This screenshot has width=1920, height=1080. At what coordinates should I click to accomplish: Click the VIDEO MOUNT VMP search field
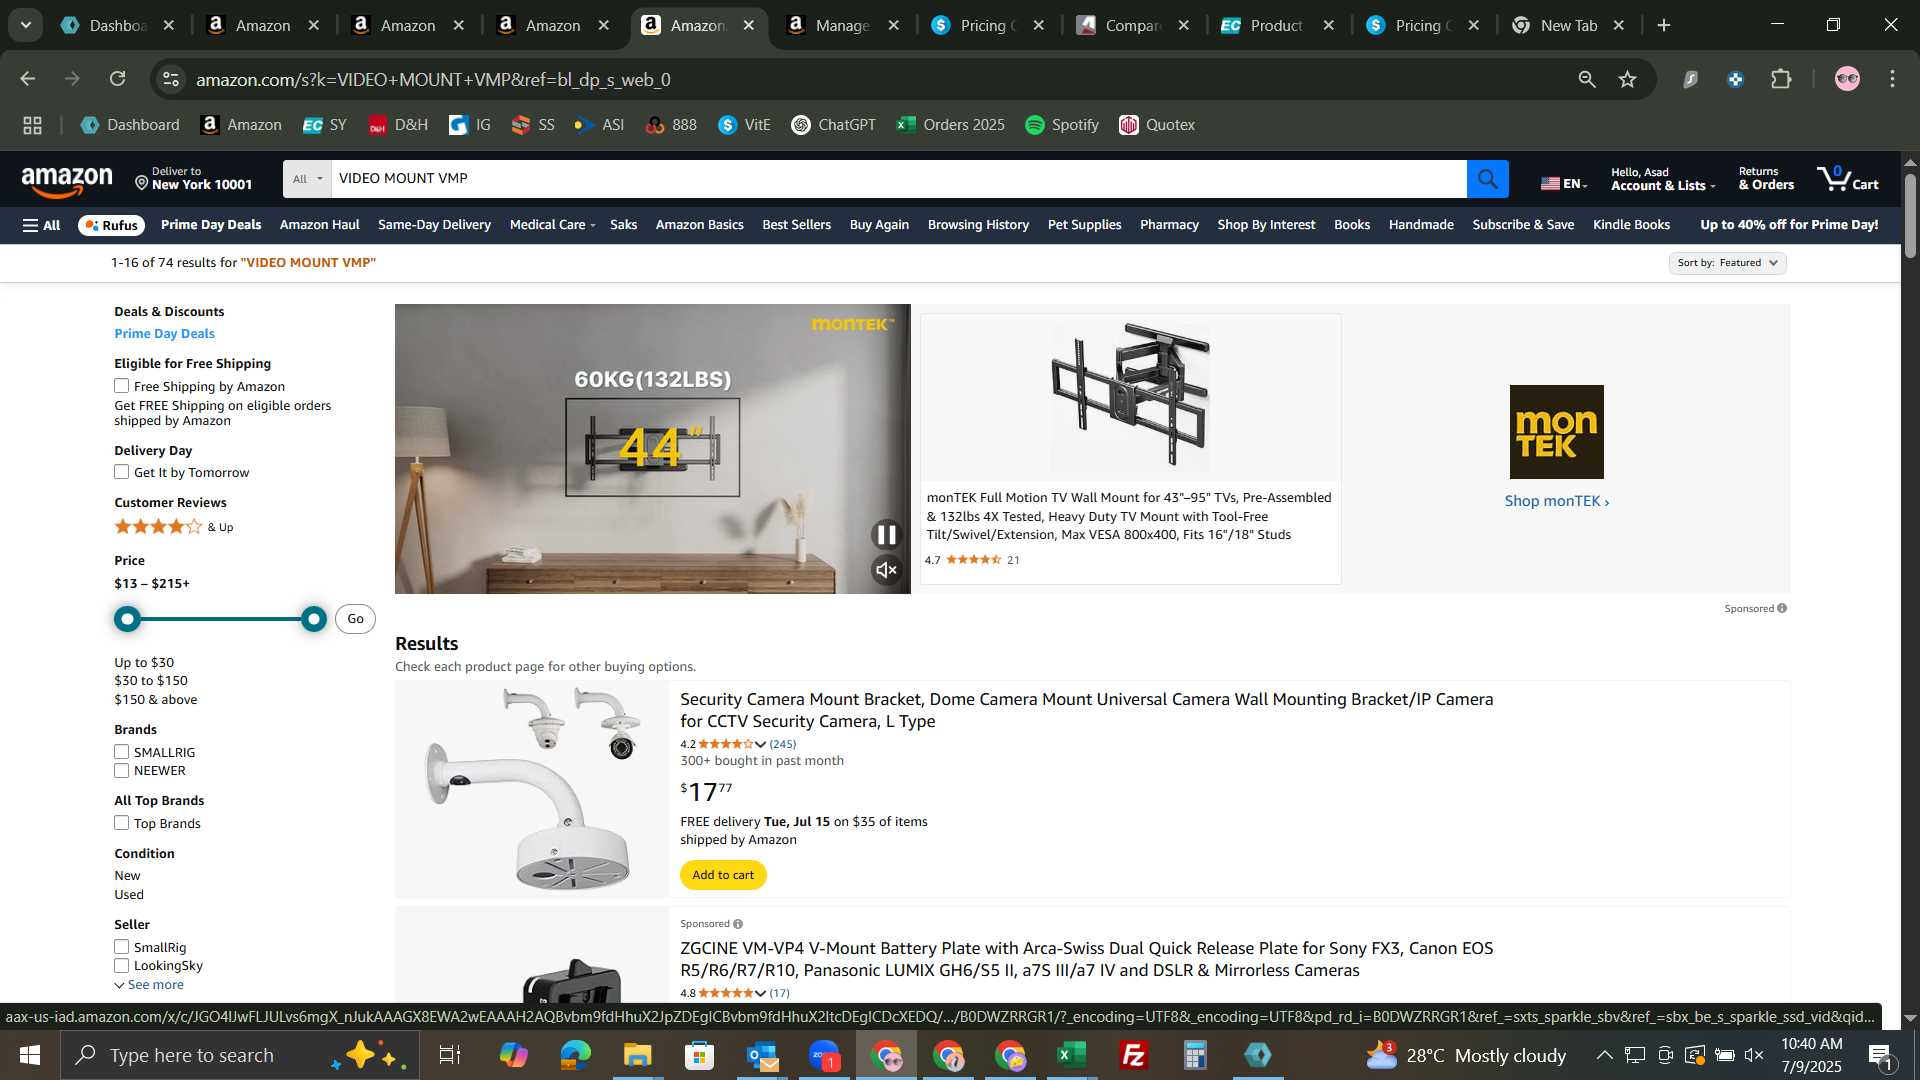pyautogui.click(x=898, y=179)
